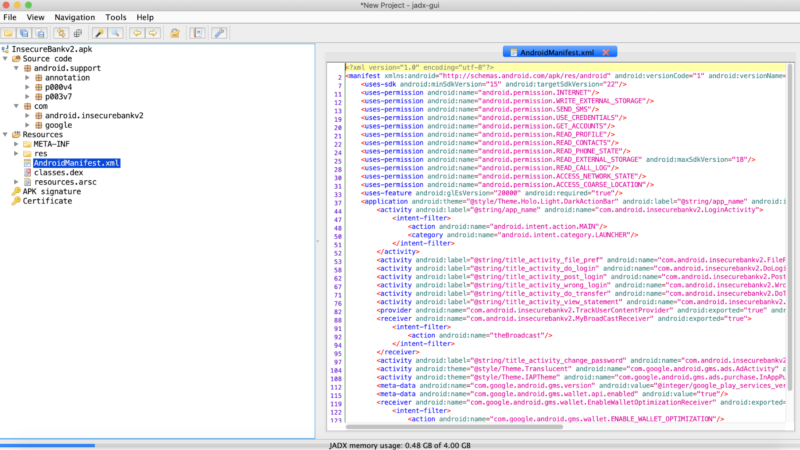Open the View menu
Viewport: 800px width, 450px height.
tap(35, 17)
